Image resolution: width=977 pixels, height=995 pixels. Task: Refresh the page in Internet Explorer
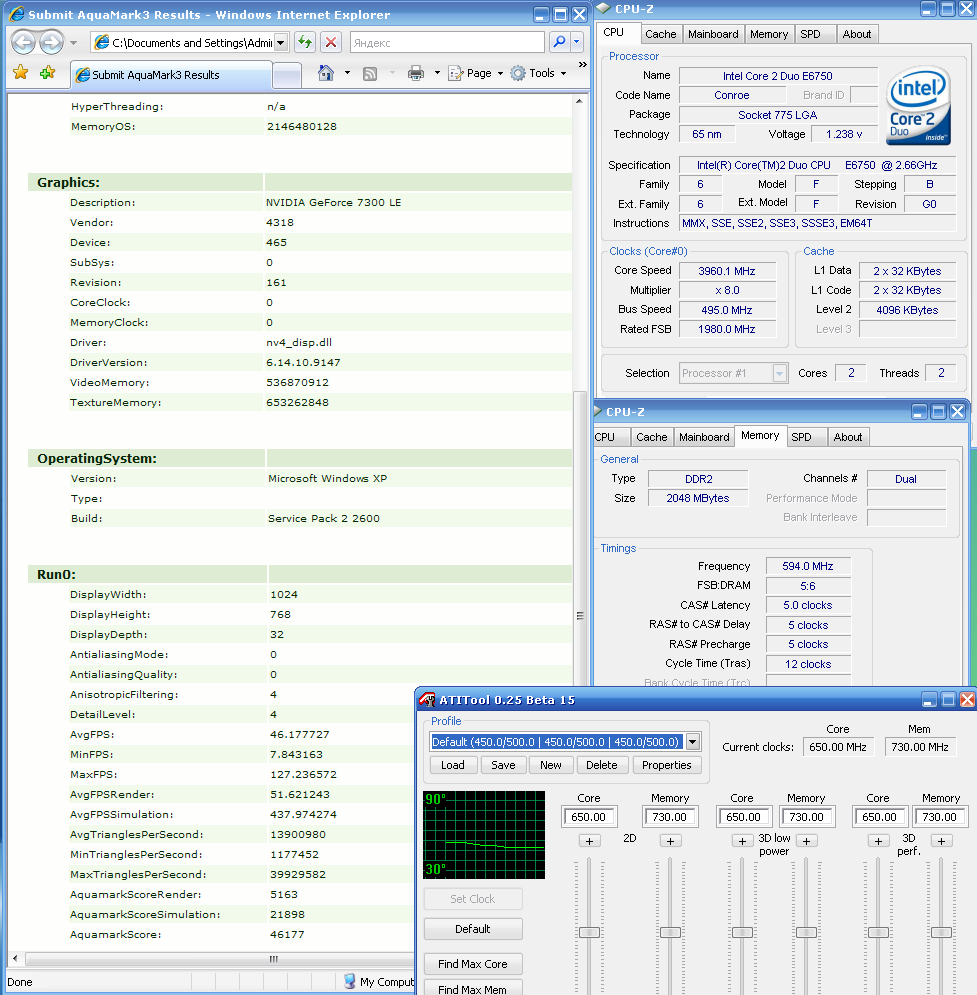[x=305, y=43]
